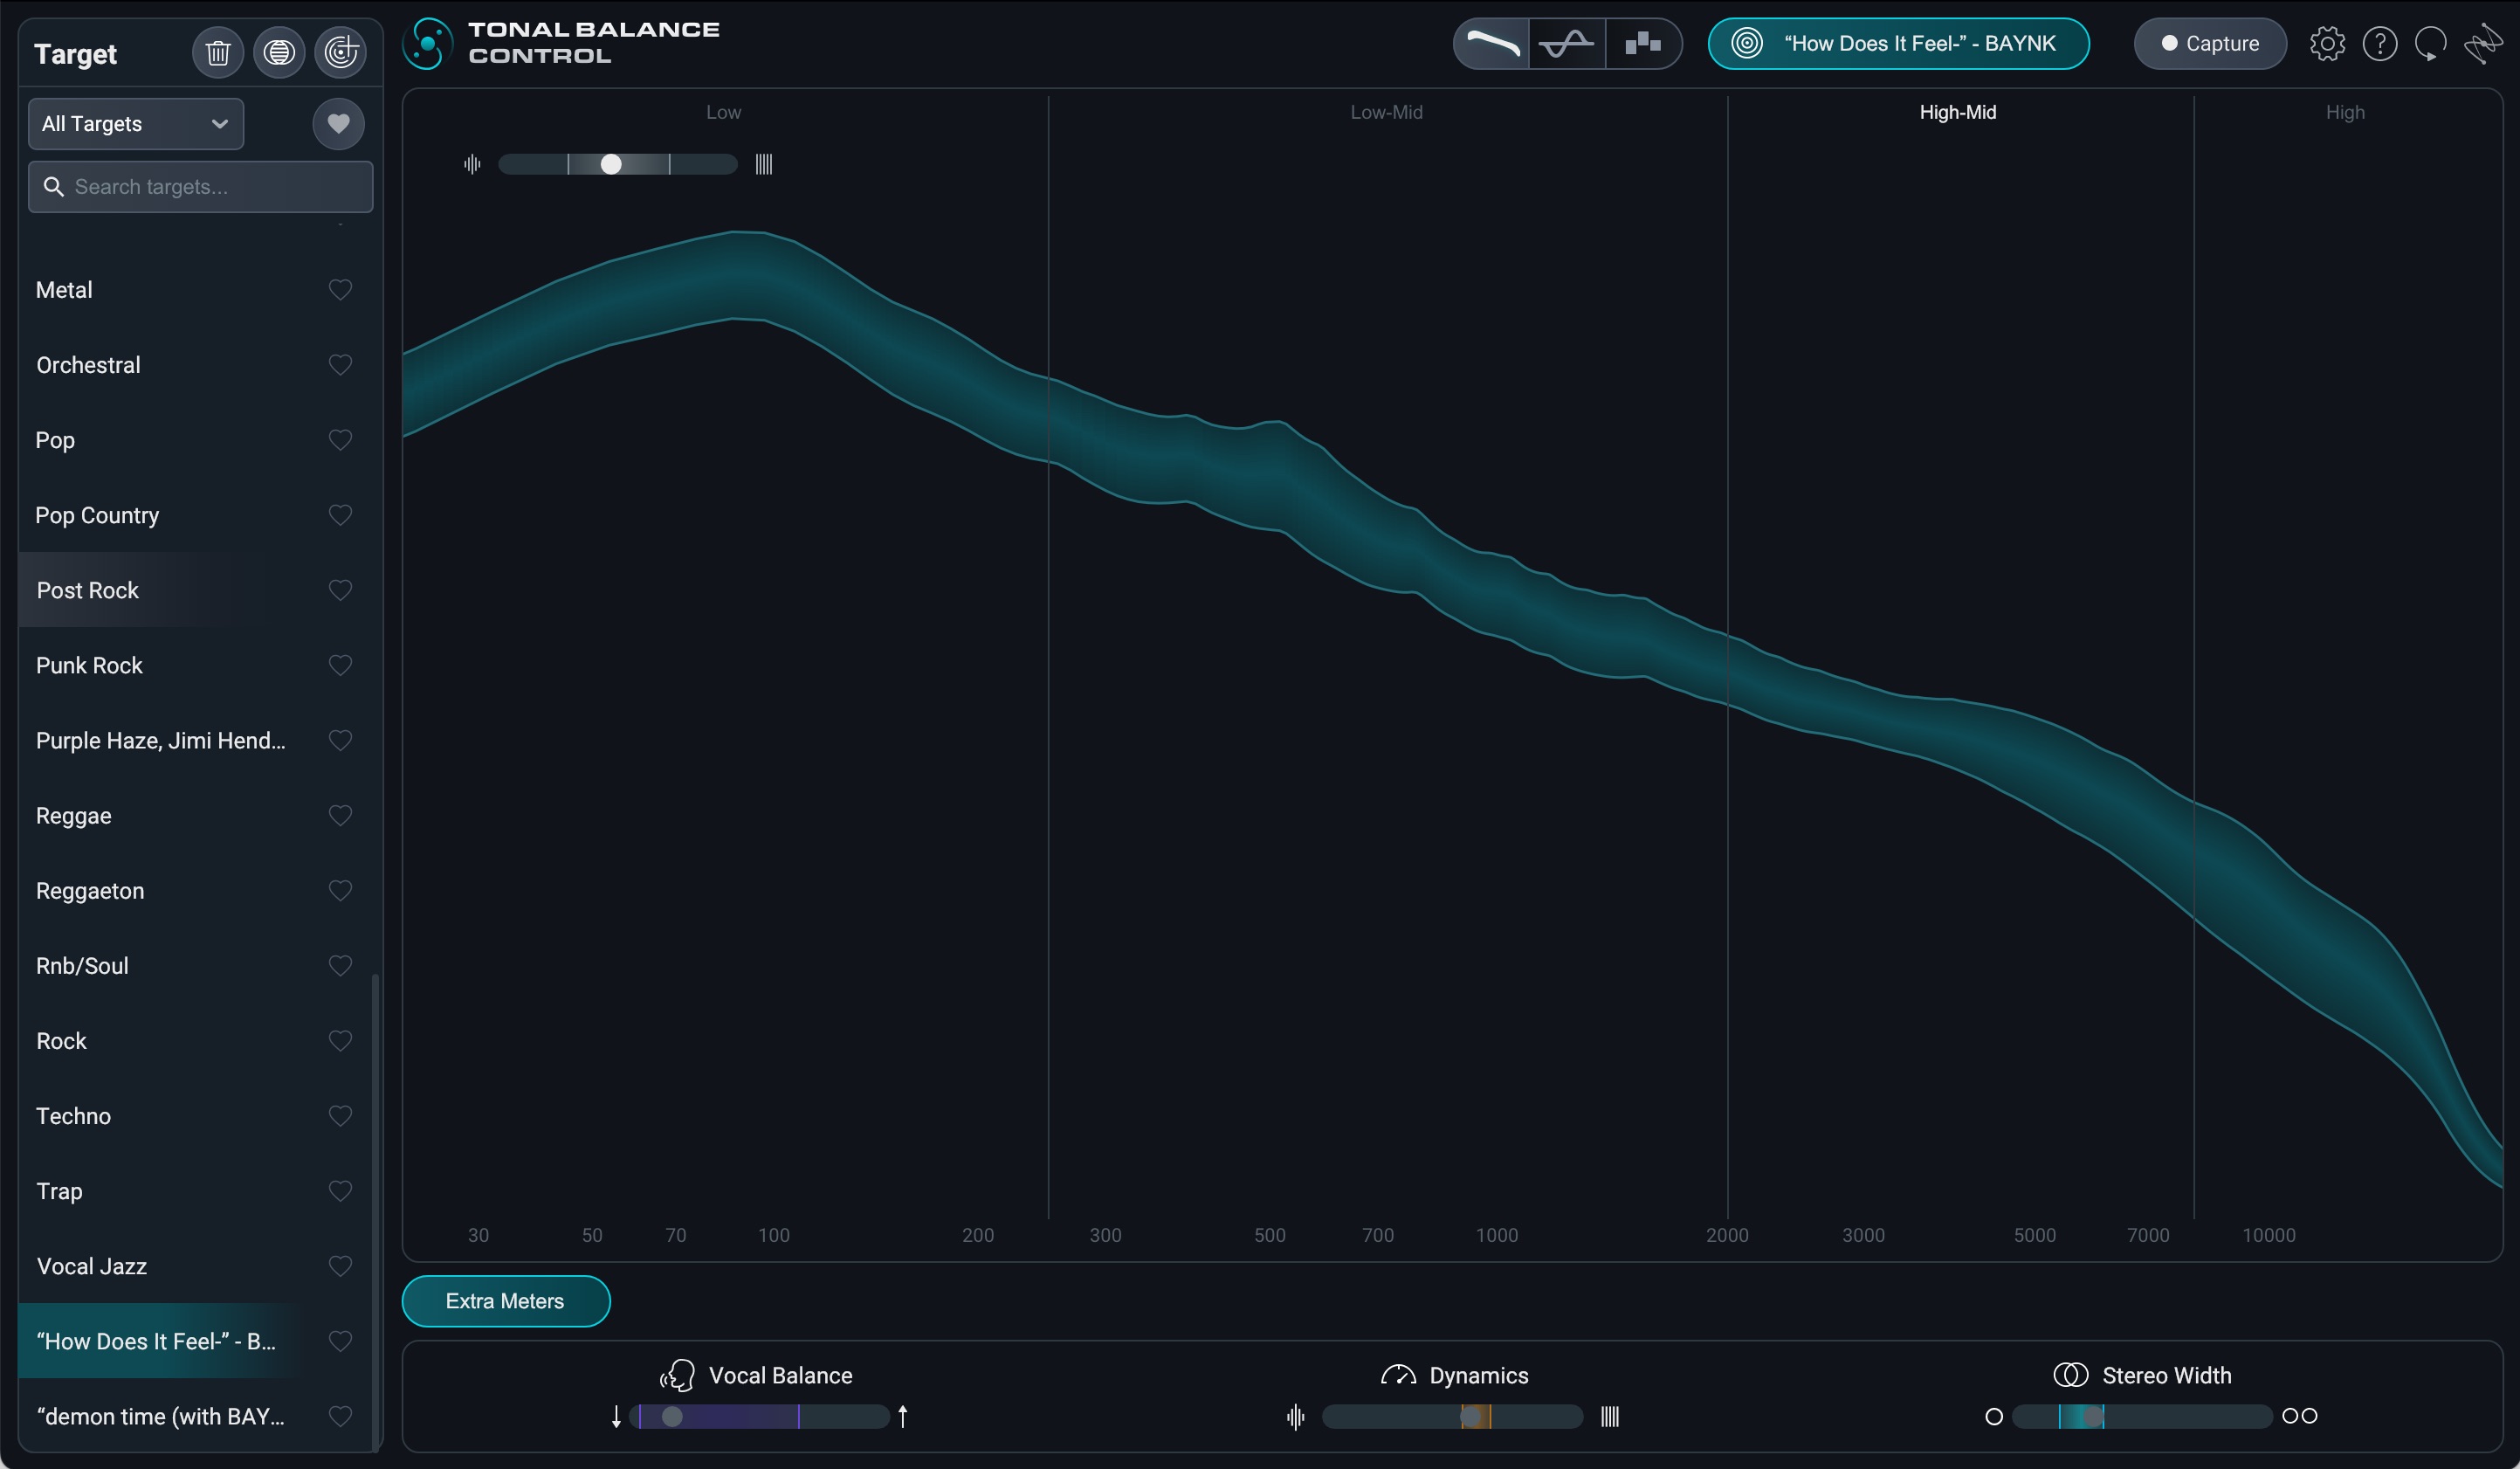This screenshot has height=1469, width=2520.
Task: Open the help question mark icon
Action: (2379, 44)
